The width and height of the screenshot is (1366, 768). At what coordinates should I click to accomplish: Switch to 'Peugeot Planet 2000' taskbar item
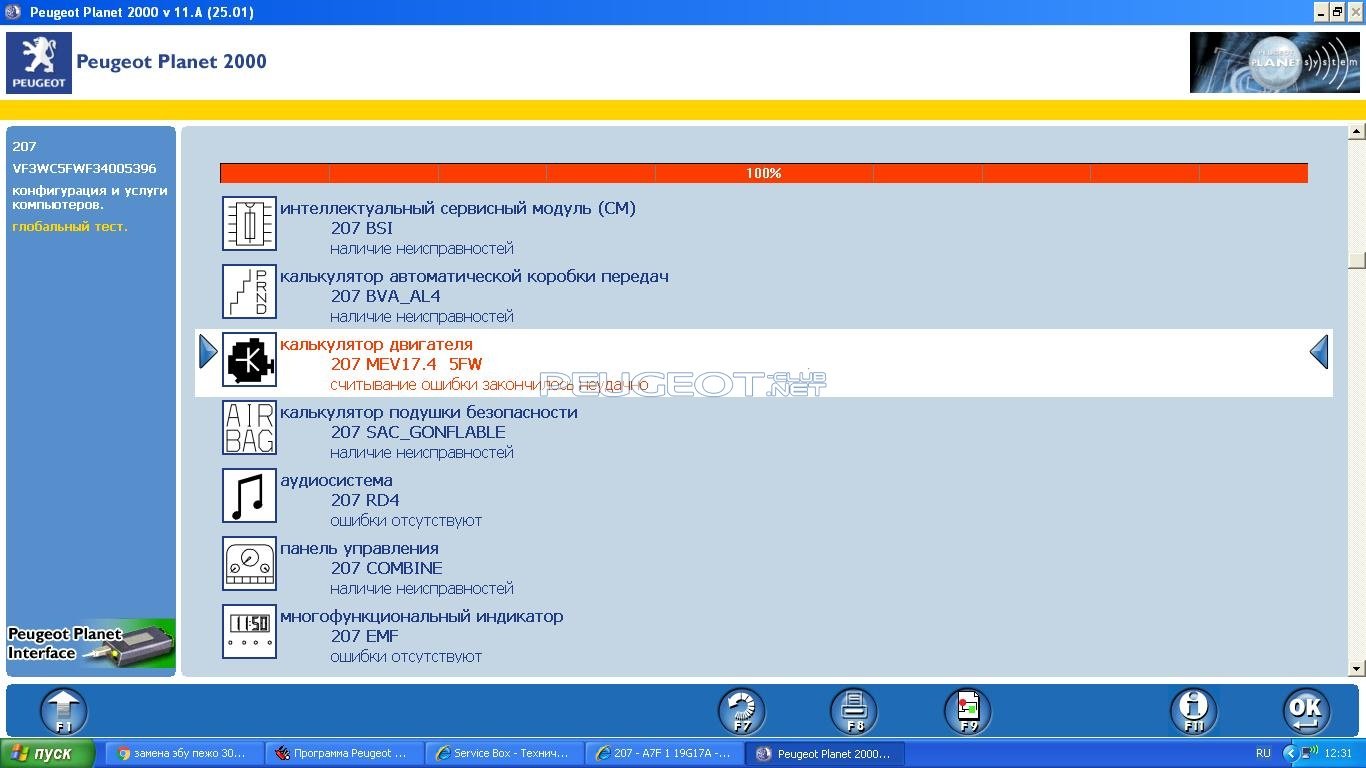pyautogui.click(x=824, y=754)
